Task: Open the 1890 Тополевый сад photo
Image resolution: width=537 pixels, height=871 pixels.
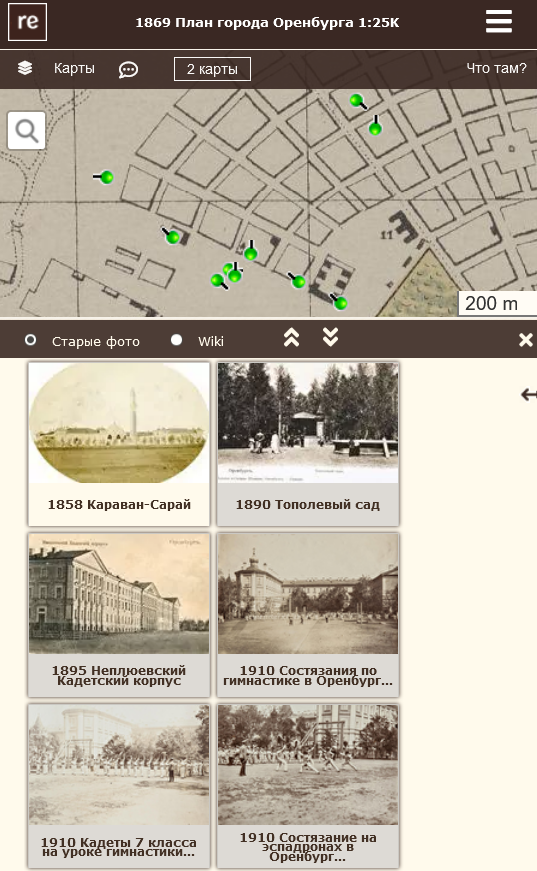Action: (308, 444)
